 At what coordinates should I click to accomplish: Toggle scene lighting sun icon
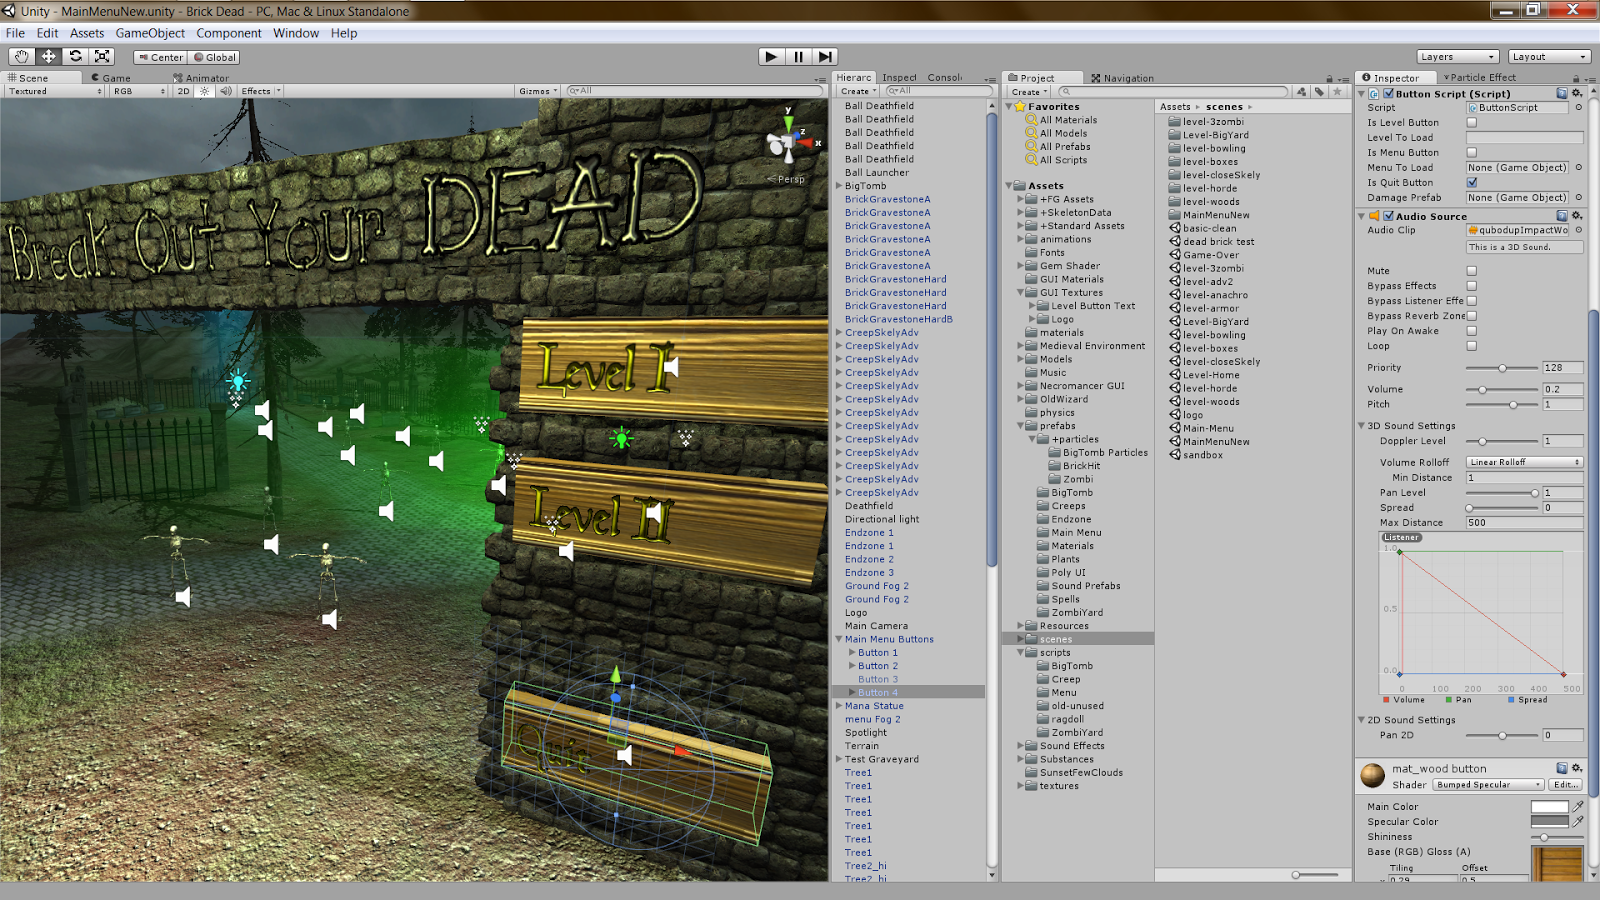205,91
